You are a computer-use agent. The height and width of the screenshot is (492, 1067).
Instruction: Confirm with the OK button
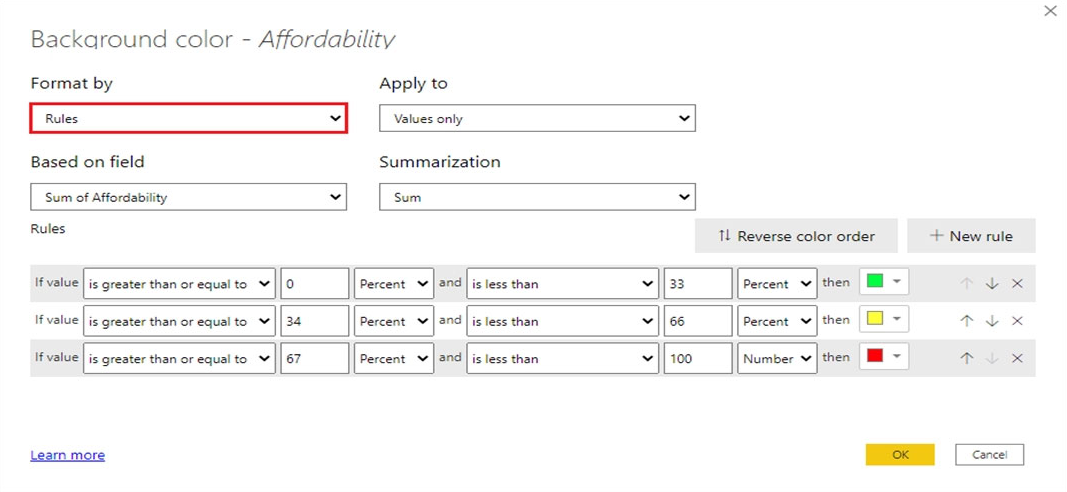pos(900,455)
